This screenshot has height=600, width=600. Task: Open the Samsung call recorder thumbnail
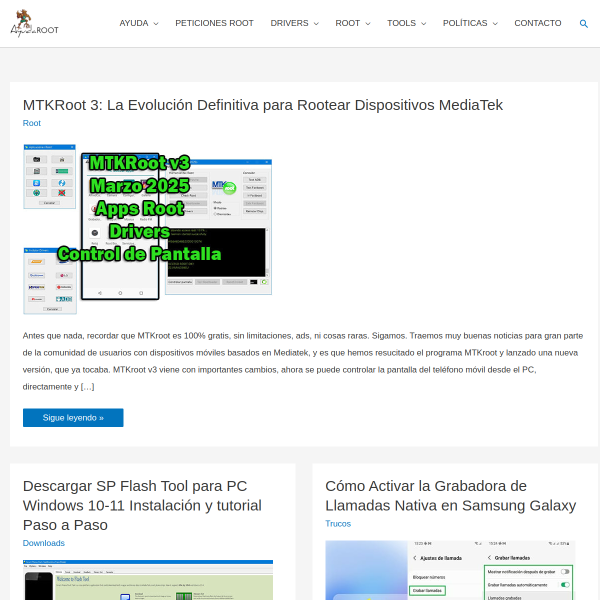450,570
